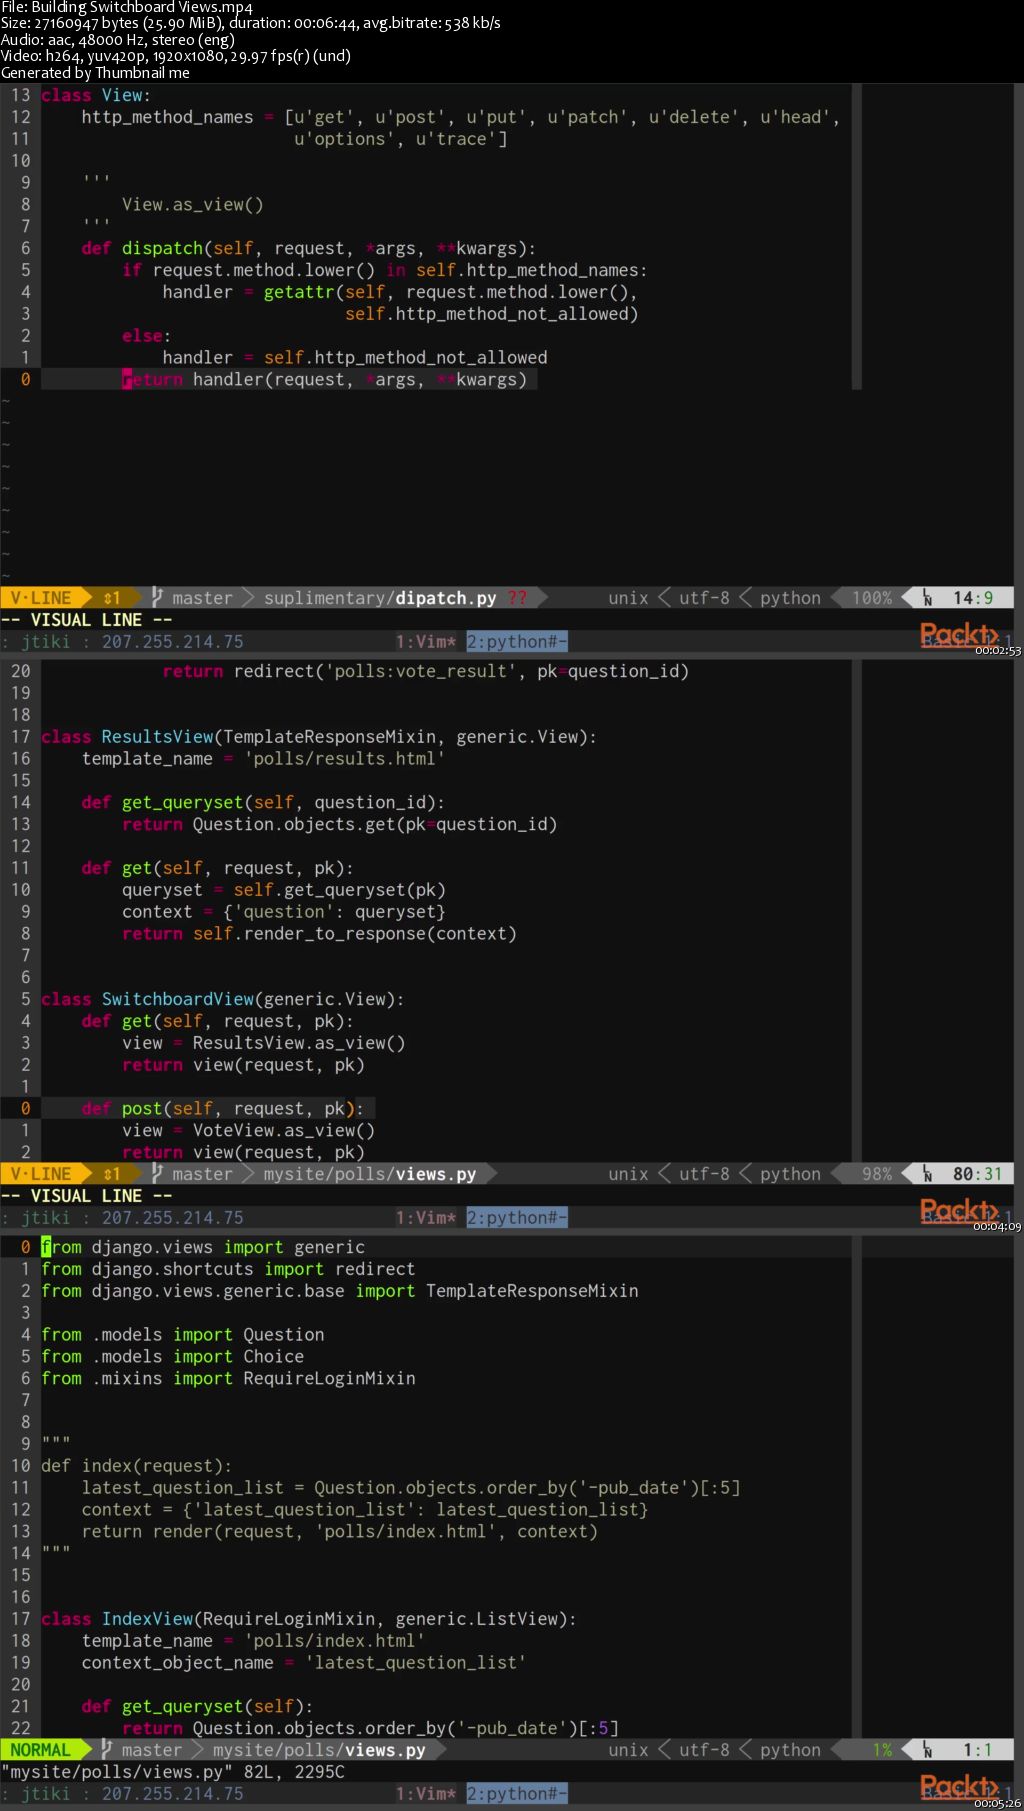This screenshot has width=1024, height=1811.
Task: Click the "template_name = 'polls/results.html'" line
Action: 263,759
